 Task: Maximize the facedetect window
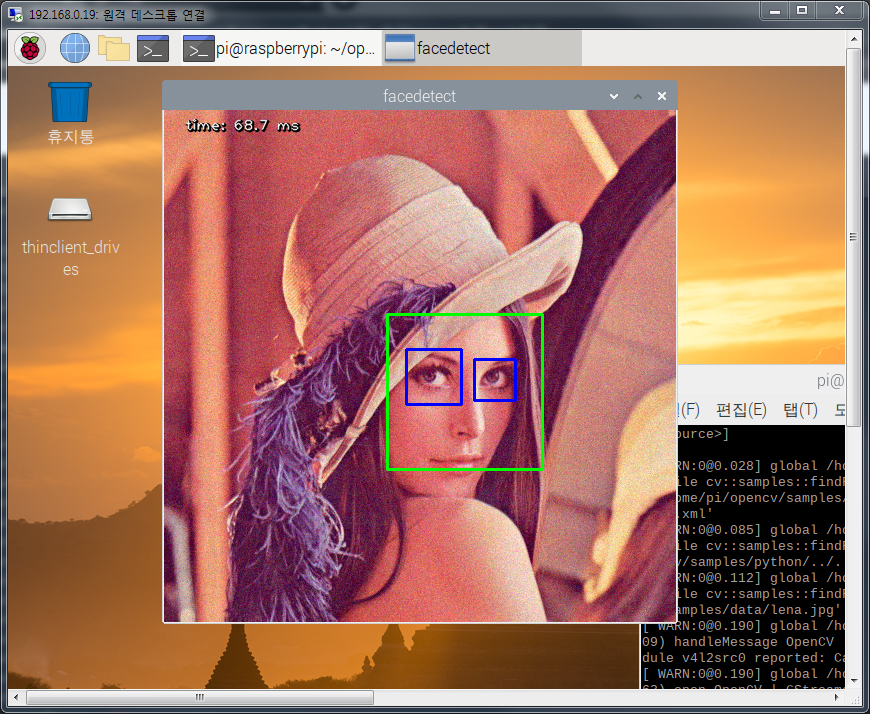coord(638,96)
